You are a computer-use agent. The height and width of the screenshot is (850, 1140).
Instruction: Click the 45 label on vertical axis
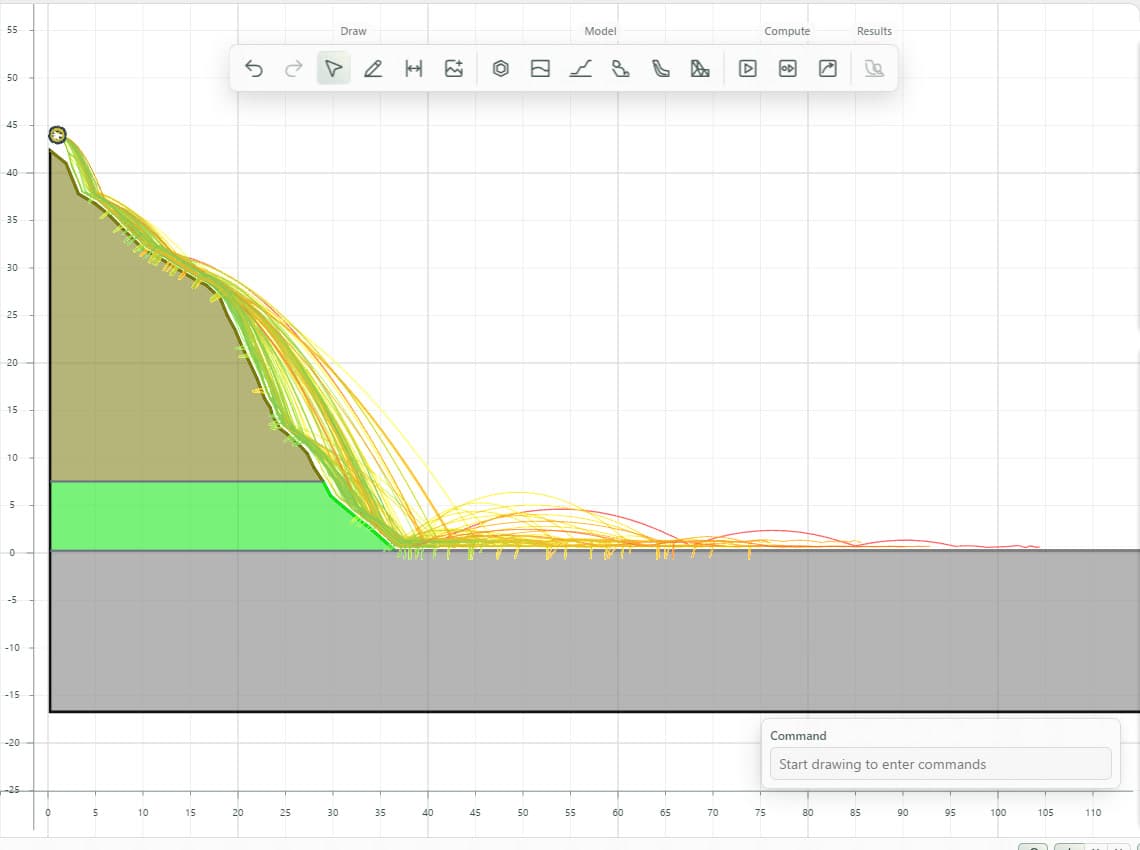coord(12,125)
